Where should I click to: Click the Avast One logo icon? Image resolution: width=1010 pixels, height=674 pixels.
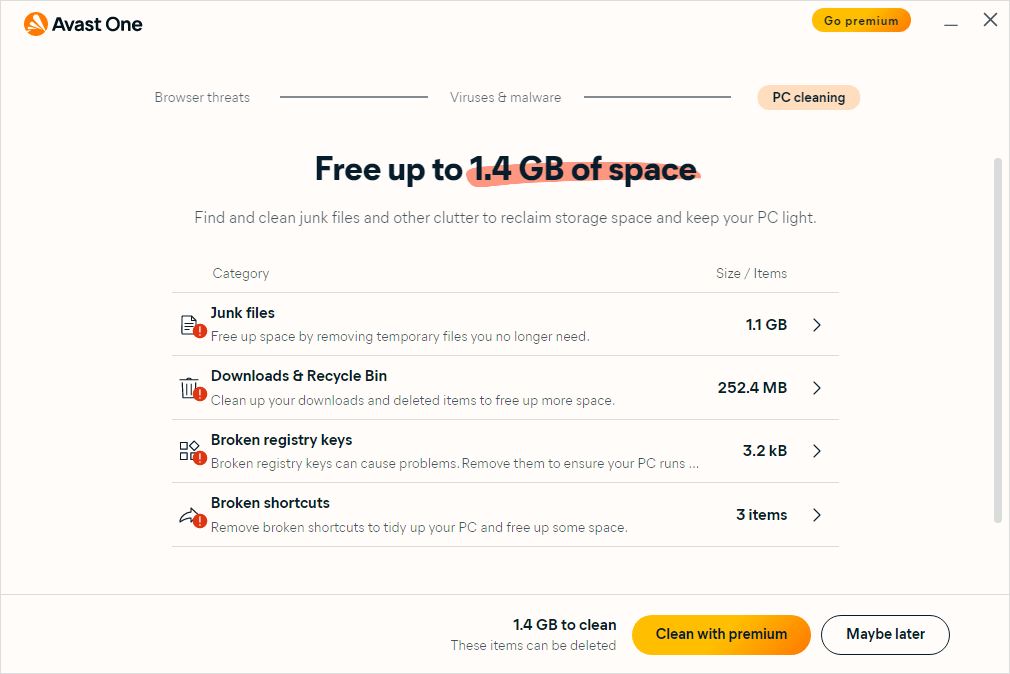click(x=36, y=24)
